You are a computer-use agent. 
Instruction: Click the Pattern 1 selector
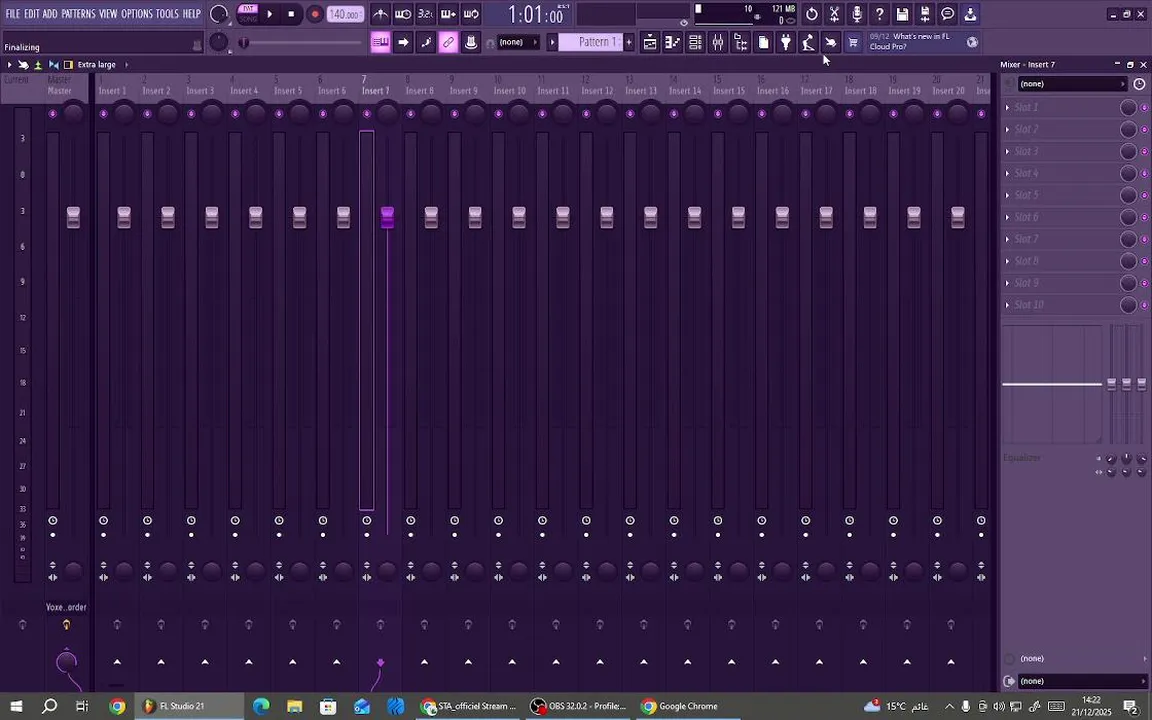coord(591,42)
